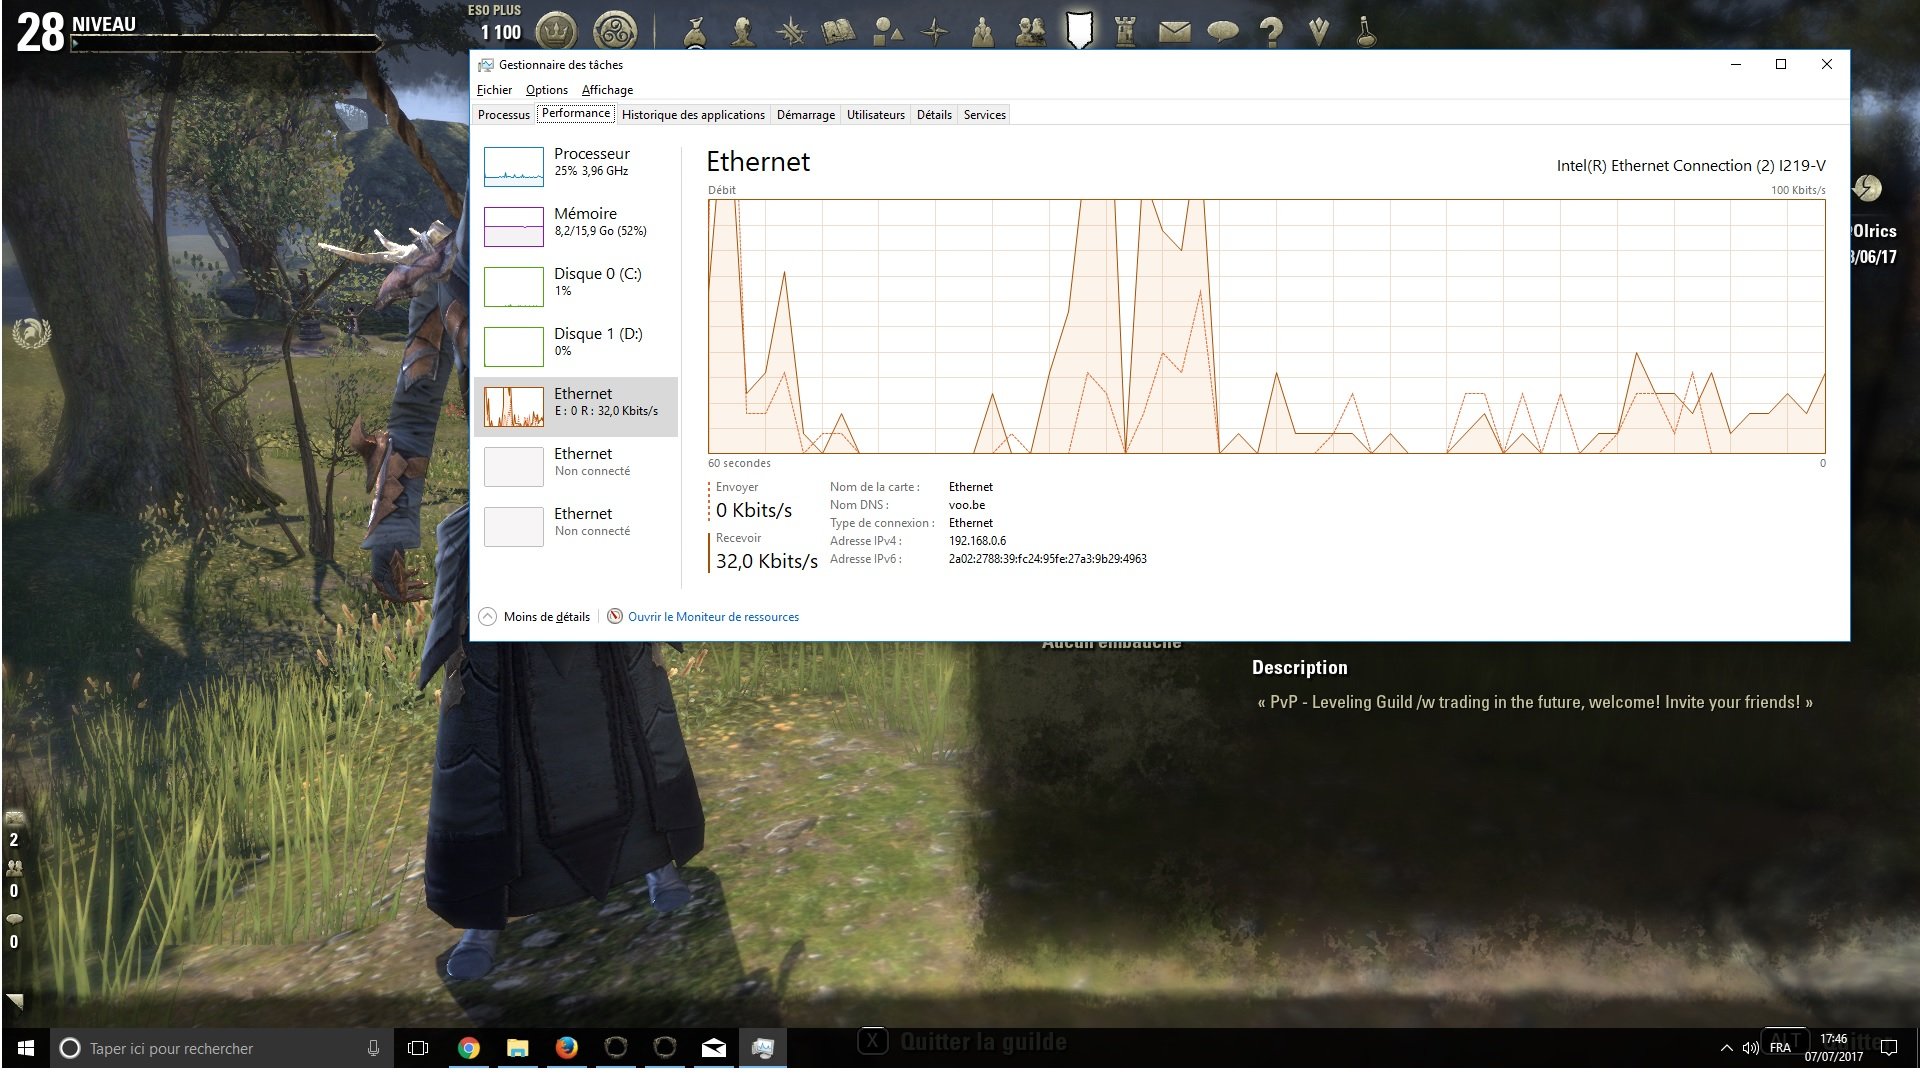
Task: Click the ESO PLUS 1 100 crown balance
Action: (496, 23)
